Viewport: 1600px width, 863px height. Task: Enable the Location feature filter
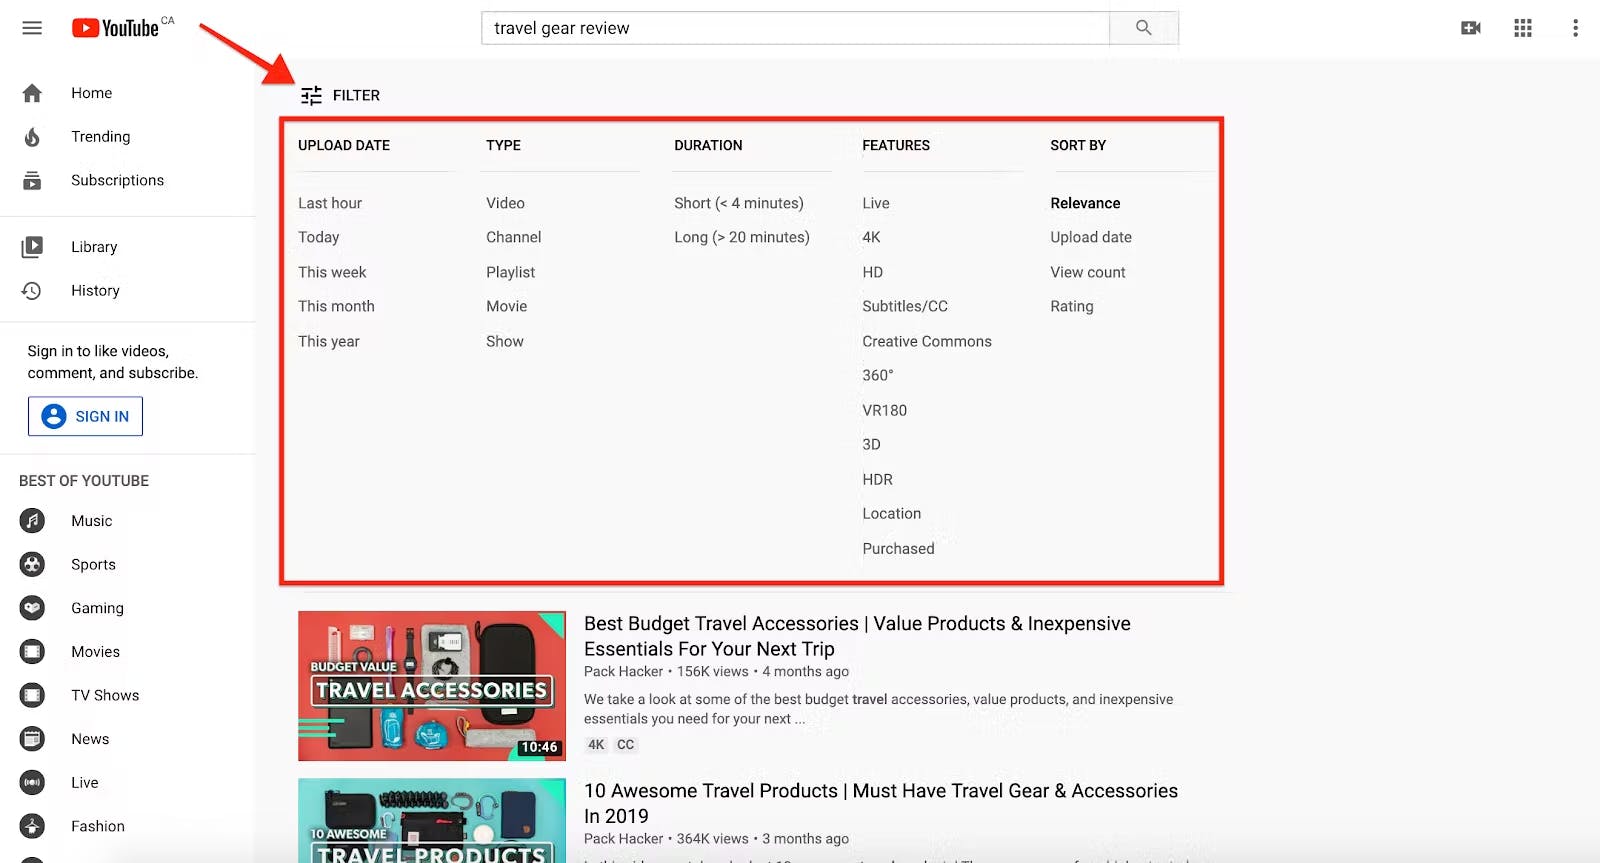click(x=892, y=513)
